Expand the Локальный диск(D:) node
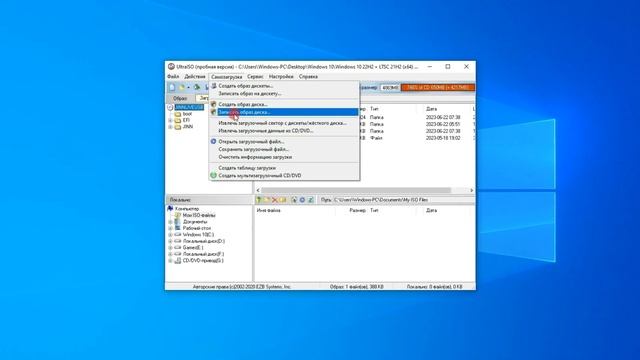Viewport: 640px width, 360px height. click(x=170, y=241)
